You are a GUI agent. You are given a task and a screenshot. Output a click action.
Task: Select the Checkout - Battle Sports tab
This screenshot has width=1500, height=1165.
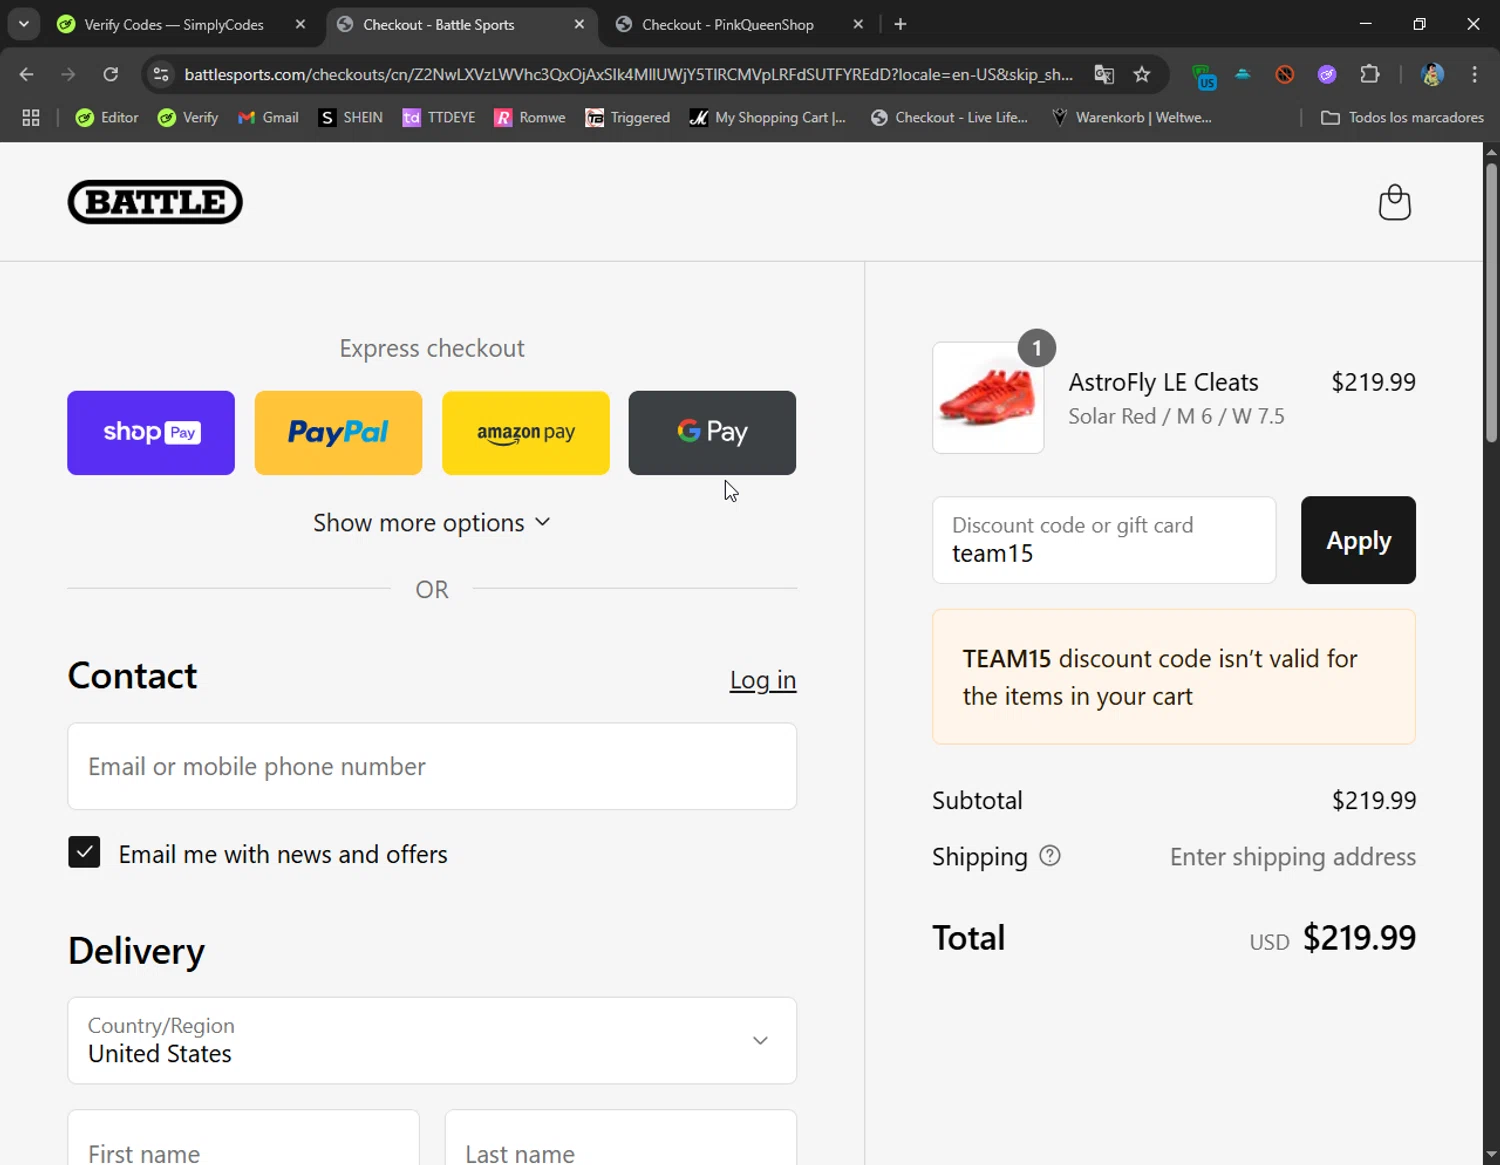[439, 24]
